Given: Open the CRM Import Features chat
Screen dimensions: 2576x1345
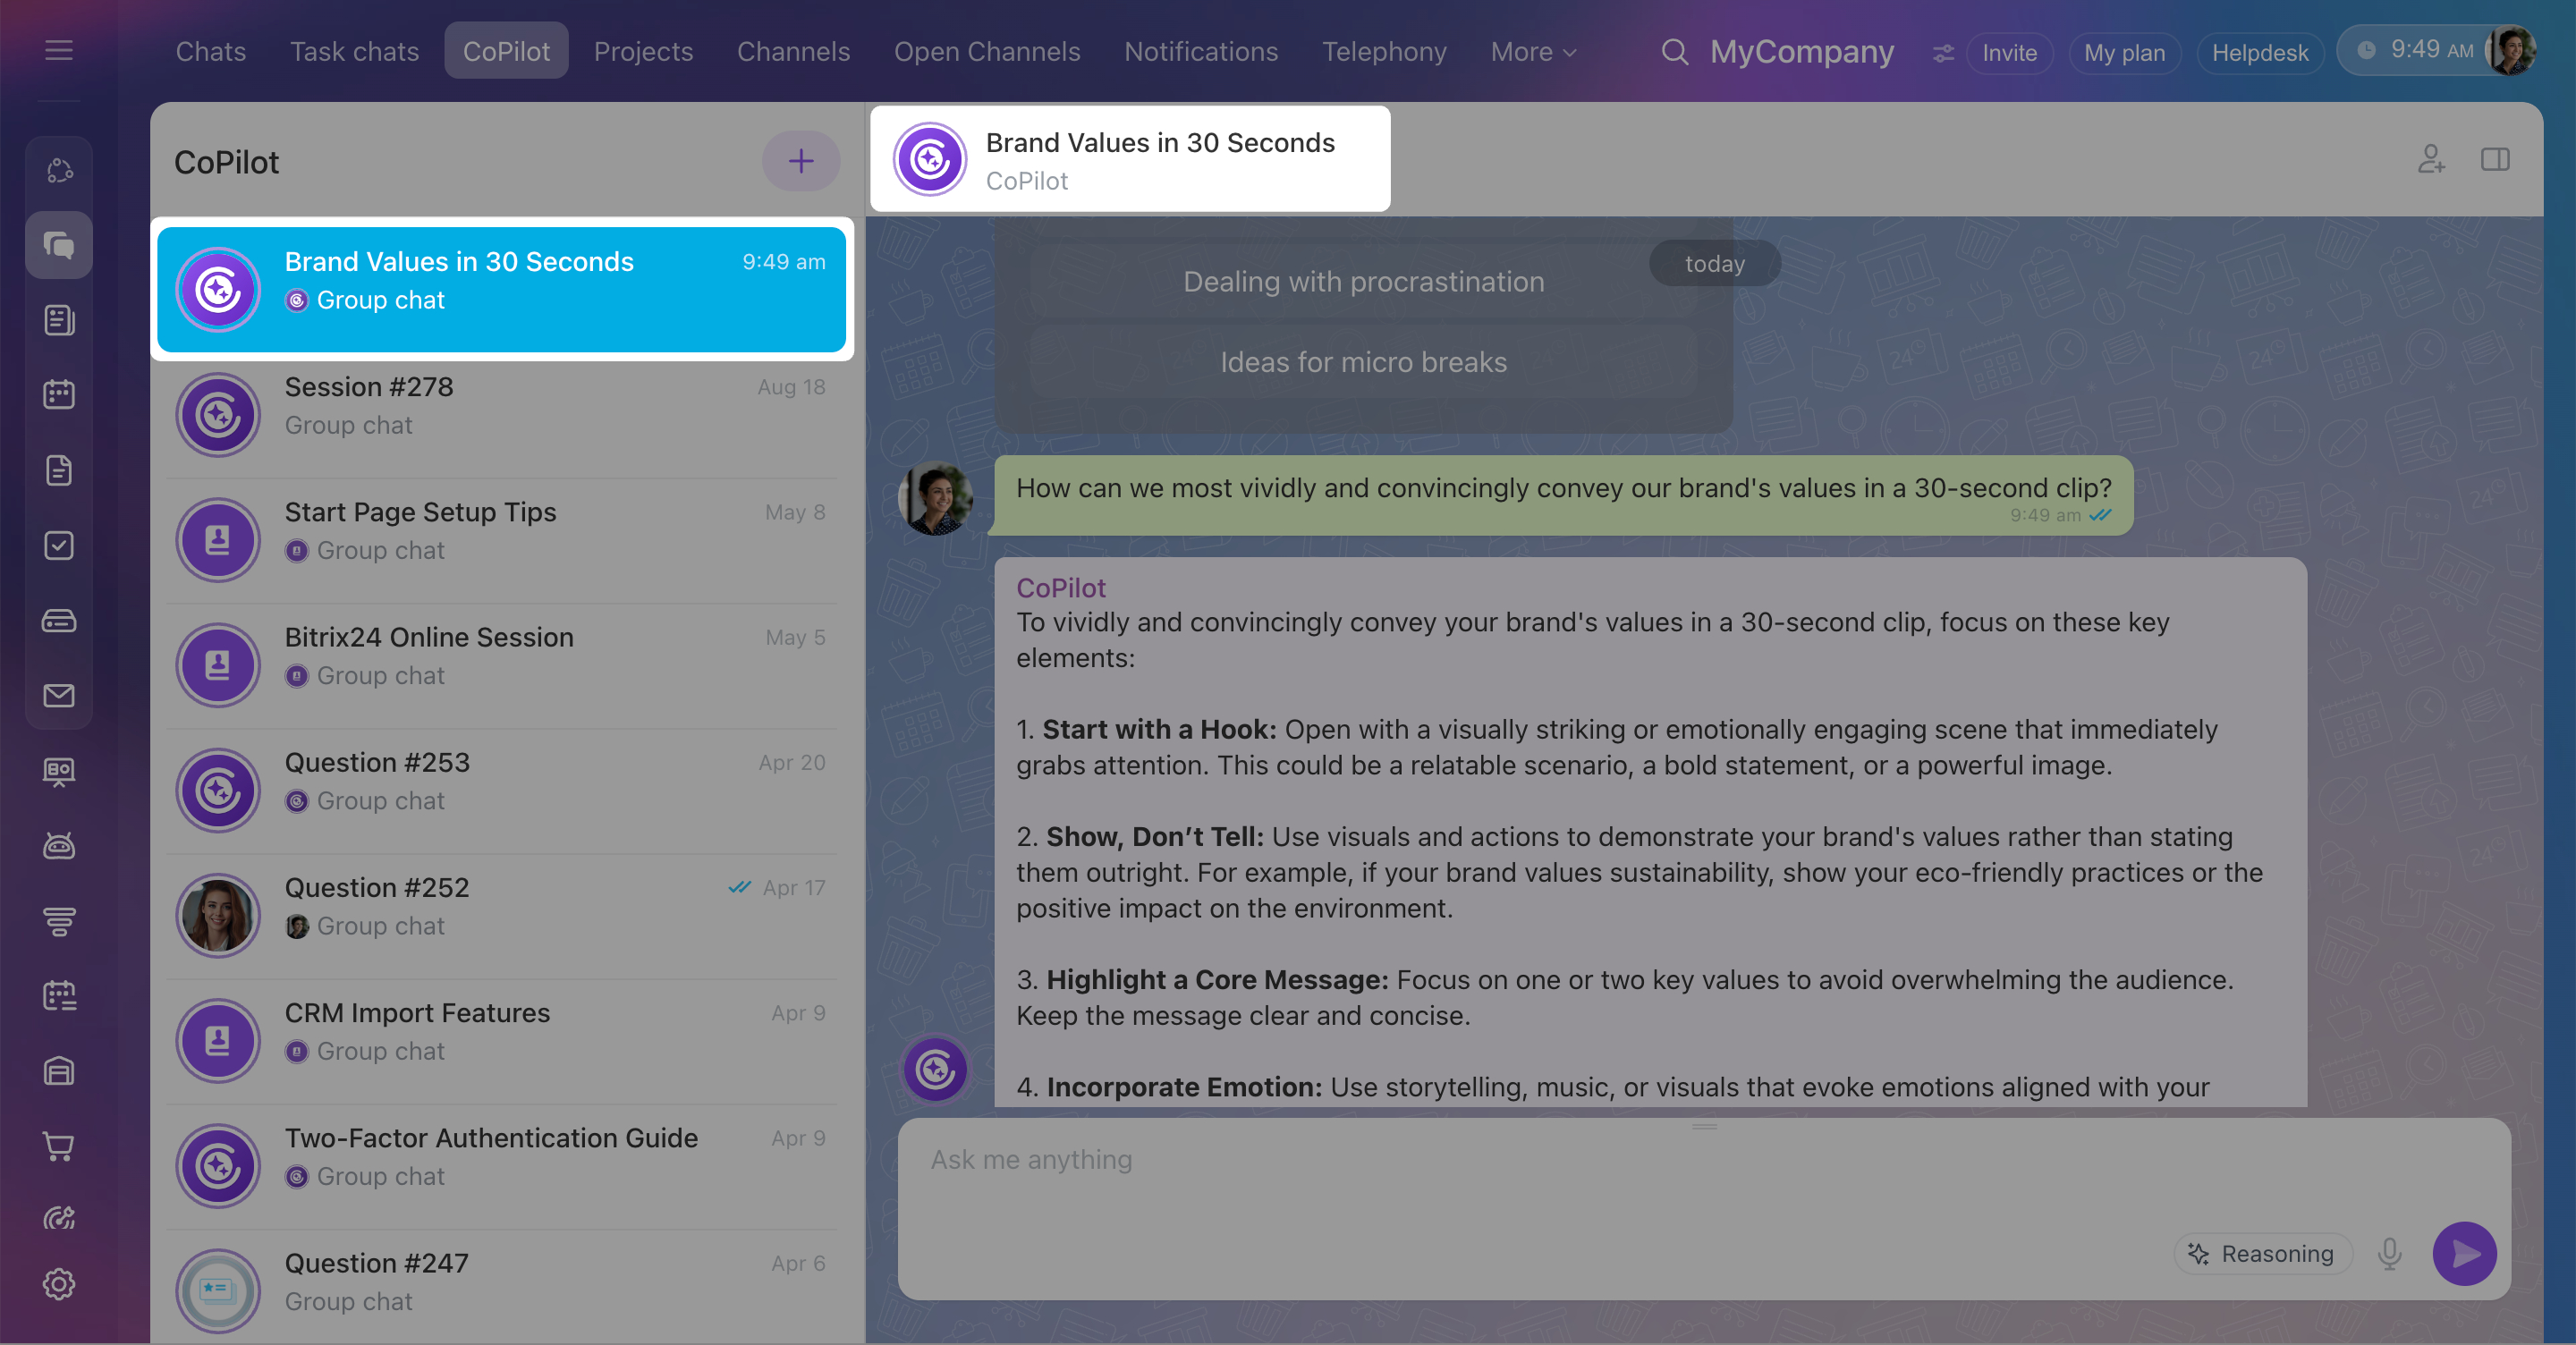Looking at the screenshot, I should click(x=501, y=1040).
